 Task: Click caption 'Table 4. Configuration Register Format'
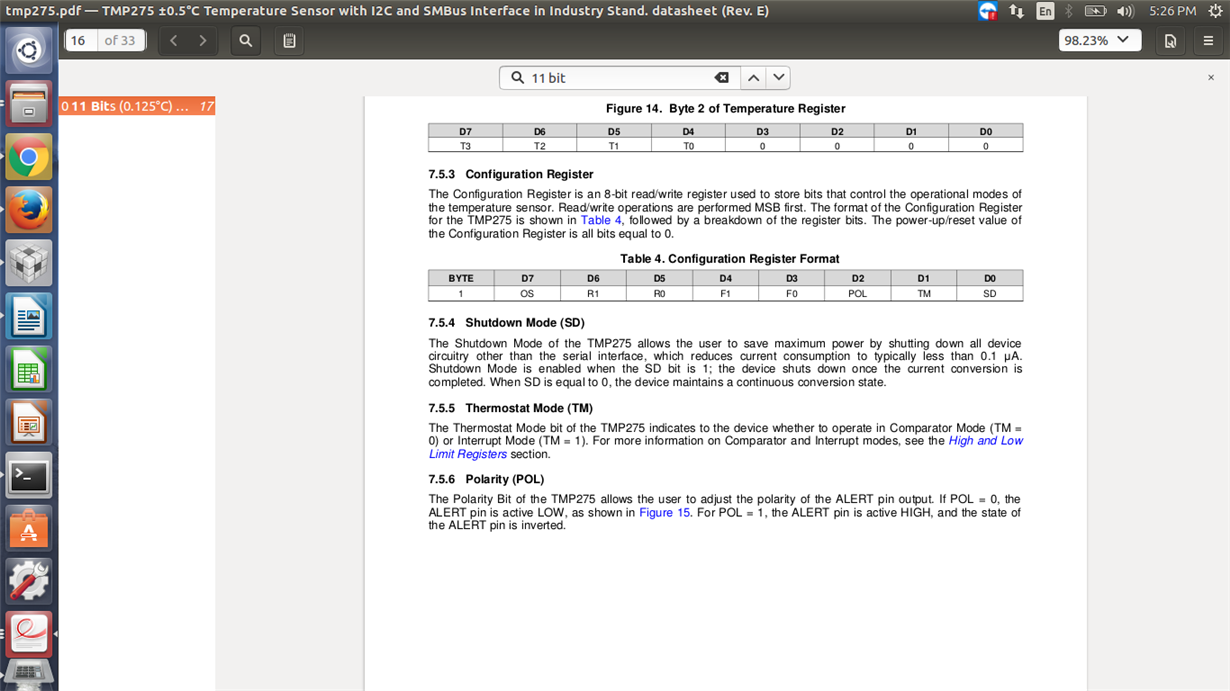point(729,258)
